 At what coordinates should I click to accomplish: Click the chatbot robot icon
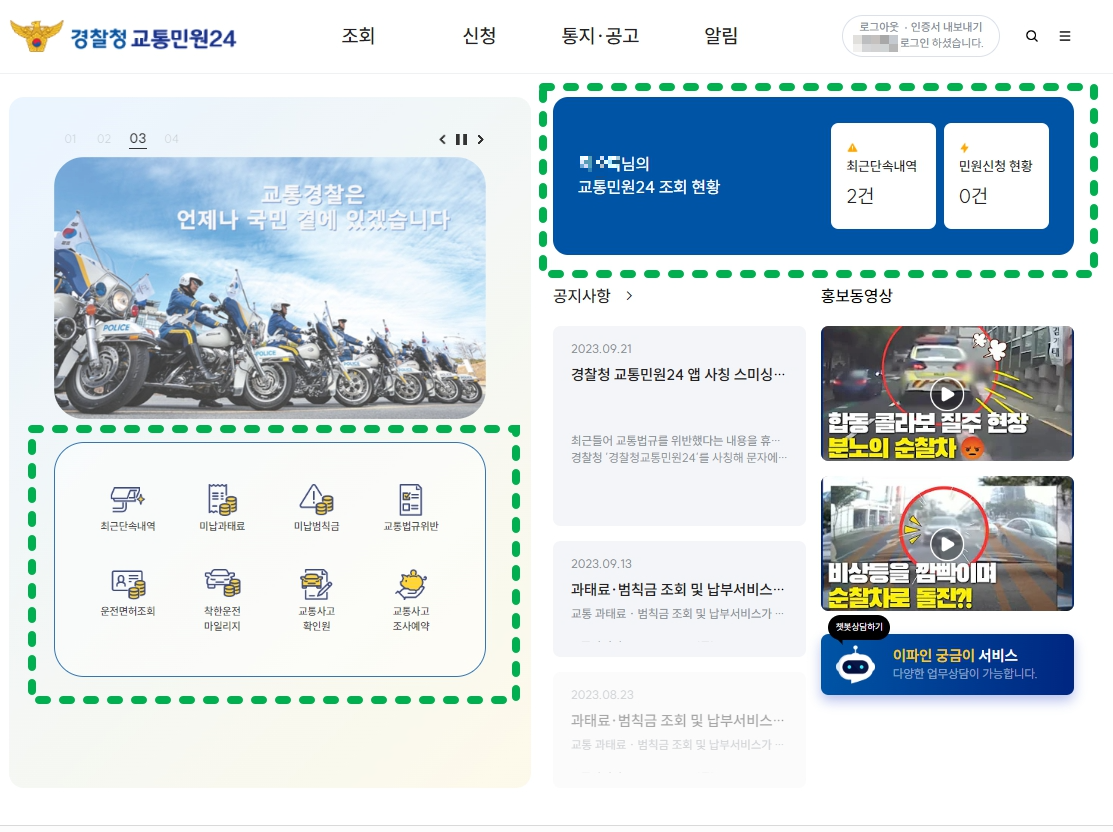(855, 665)
